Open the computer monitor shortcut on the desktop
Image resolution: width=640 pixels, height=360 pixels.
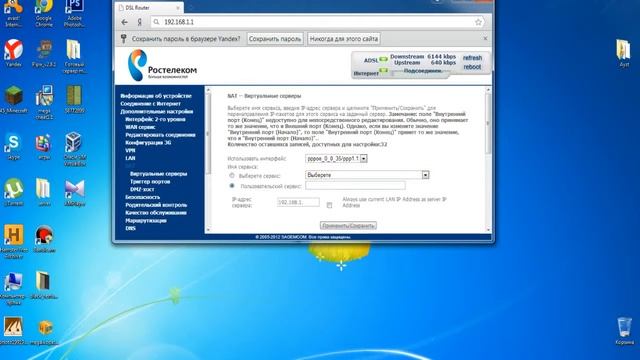pyautogui.click(x=13, y=288)
